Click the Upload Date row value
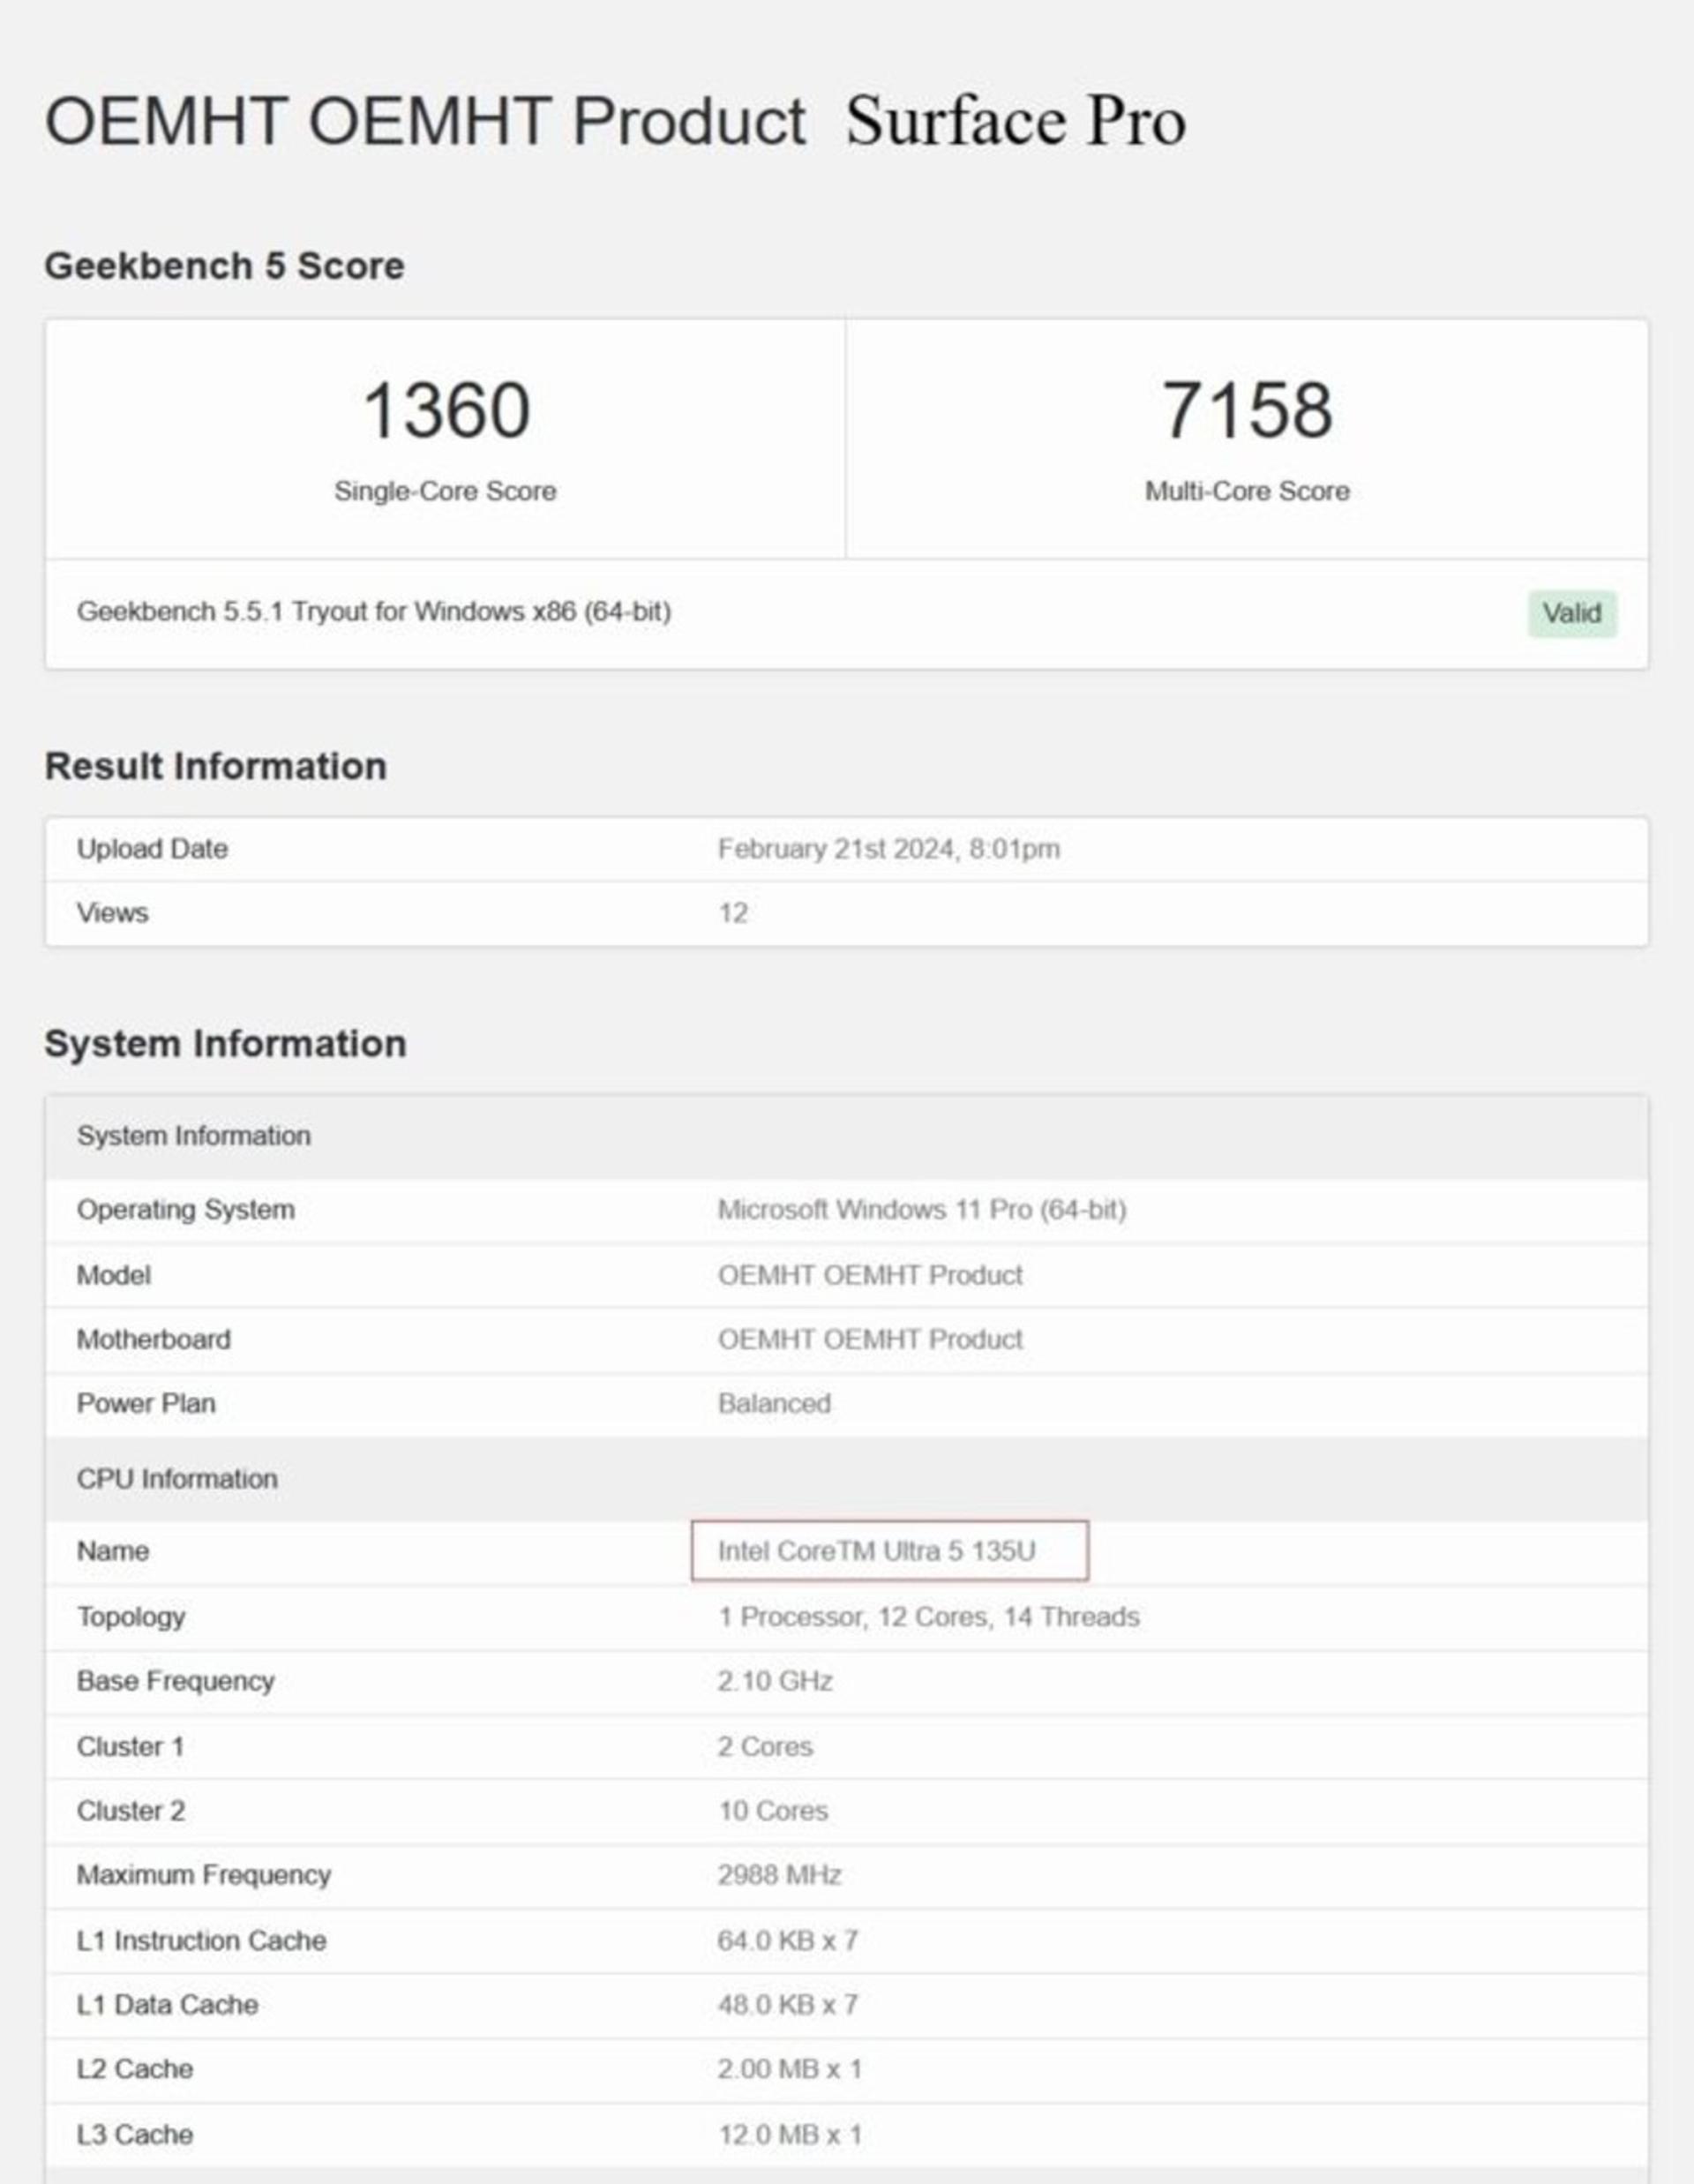Viewport: 1694px width, 2184px height. pyautogui.click(x=888, y=849)
